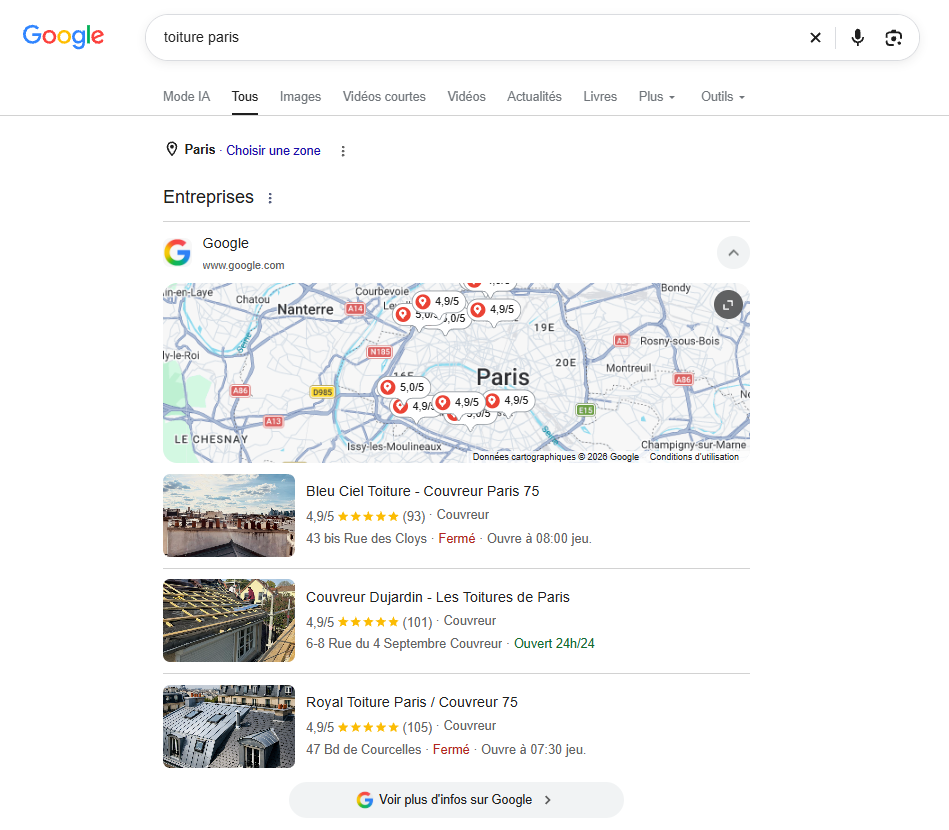Viewport: 949px width, 830px height.
Task: Open the Bleu Ciel Toiture rooftop photo
Action: point(229,515)
